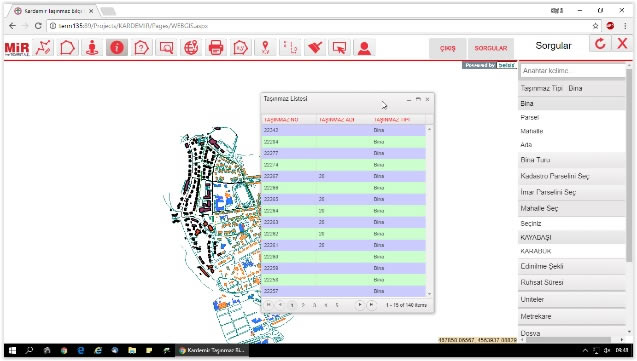637x361 pixels.
Task: Click Taşınmaz Listesi vertical scrollbar down arrow
Action: [x=429, y=294]
